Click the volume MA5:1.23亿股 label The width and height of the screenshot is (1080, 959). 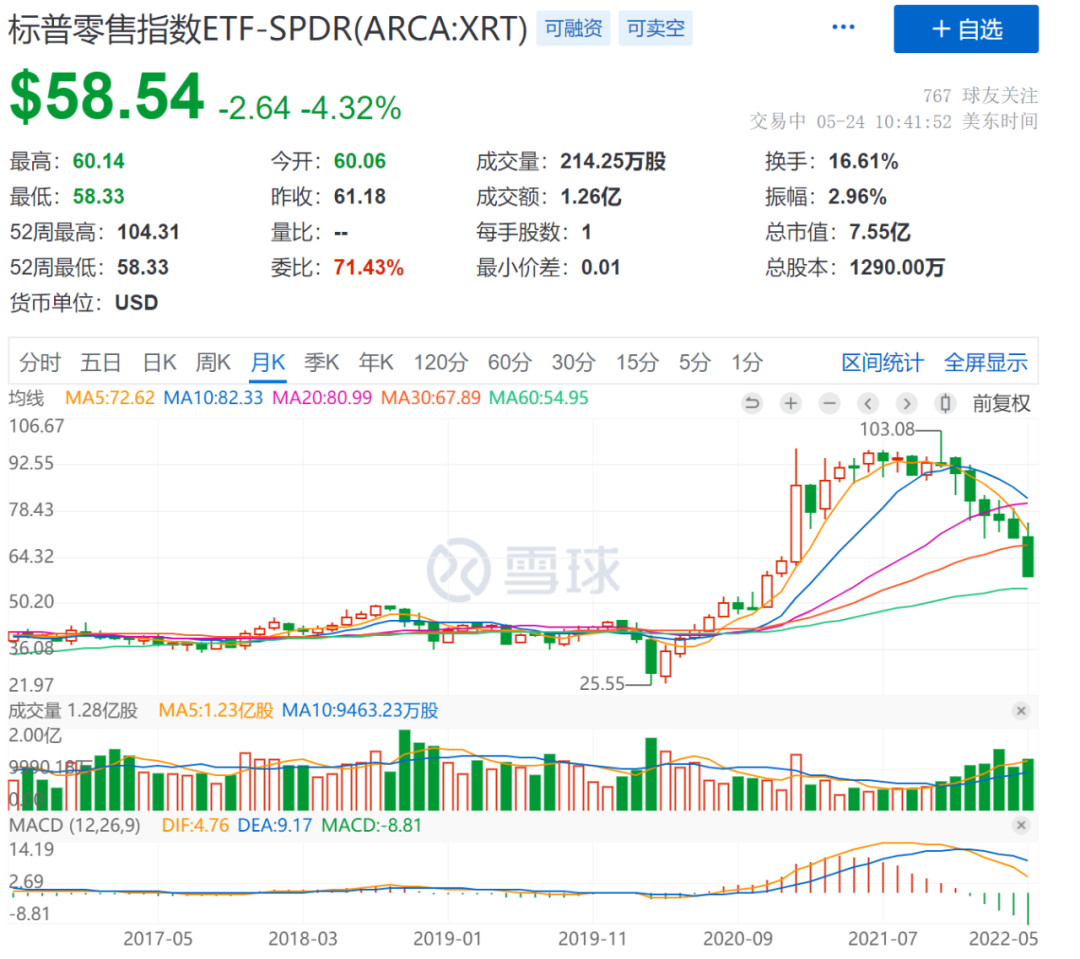click(216, 710)
